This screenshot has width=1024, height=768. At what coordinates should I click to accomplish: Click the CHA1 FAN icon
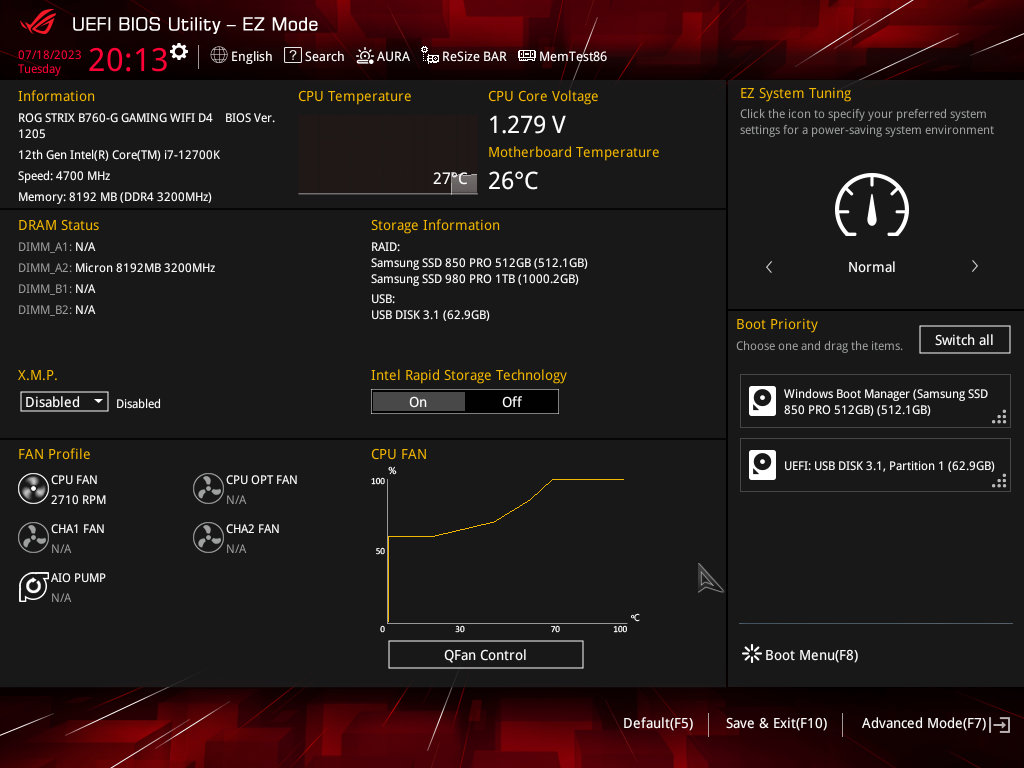(33, 538)
